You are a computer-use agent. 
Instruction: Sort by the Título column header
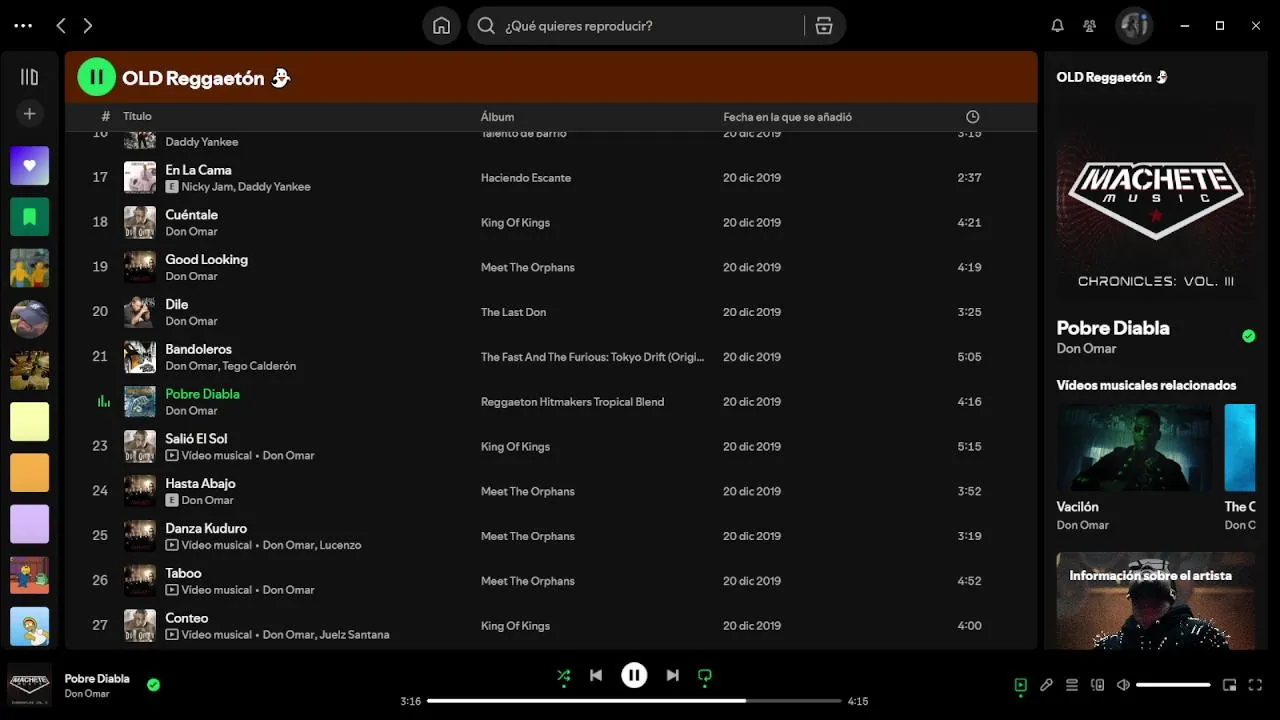[x=137, y=117]
